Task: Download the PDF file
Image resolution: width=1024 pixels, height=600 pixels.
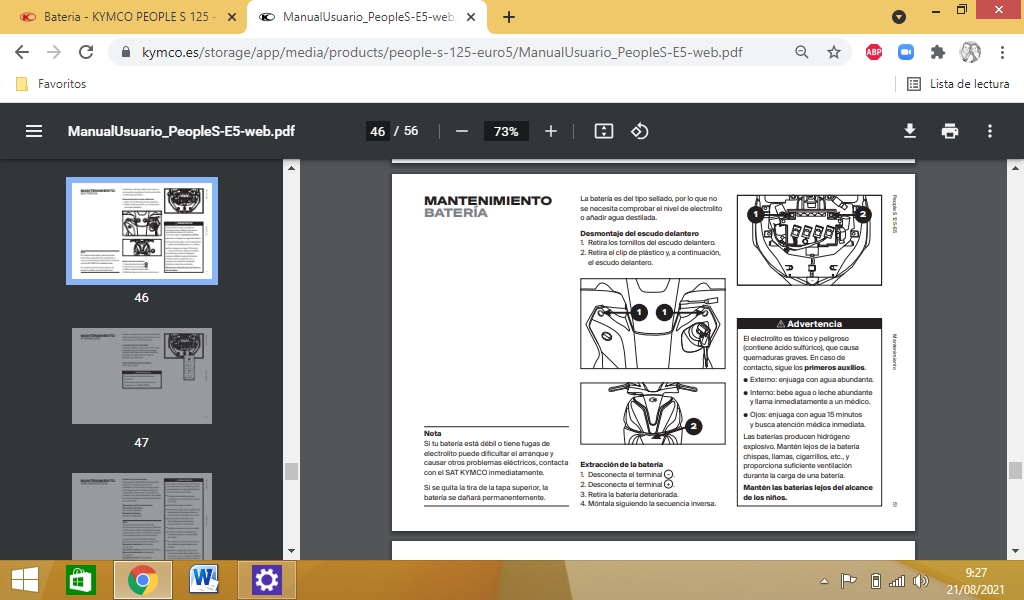Action: point(910,131)
